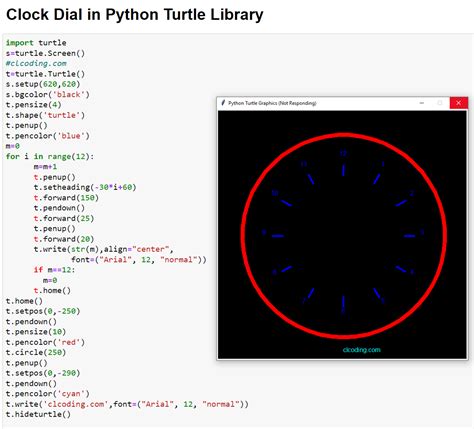
Task: Click the "import turtle" code line
Action: 36,43
